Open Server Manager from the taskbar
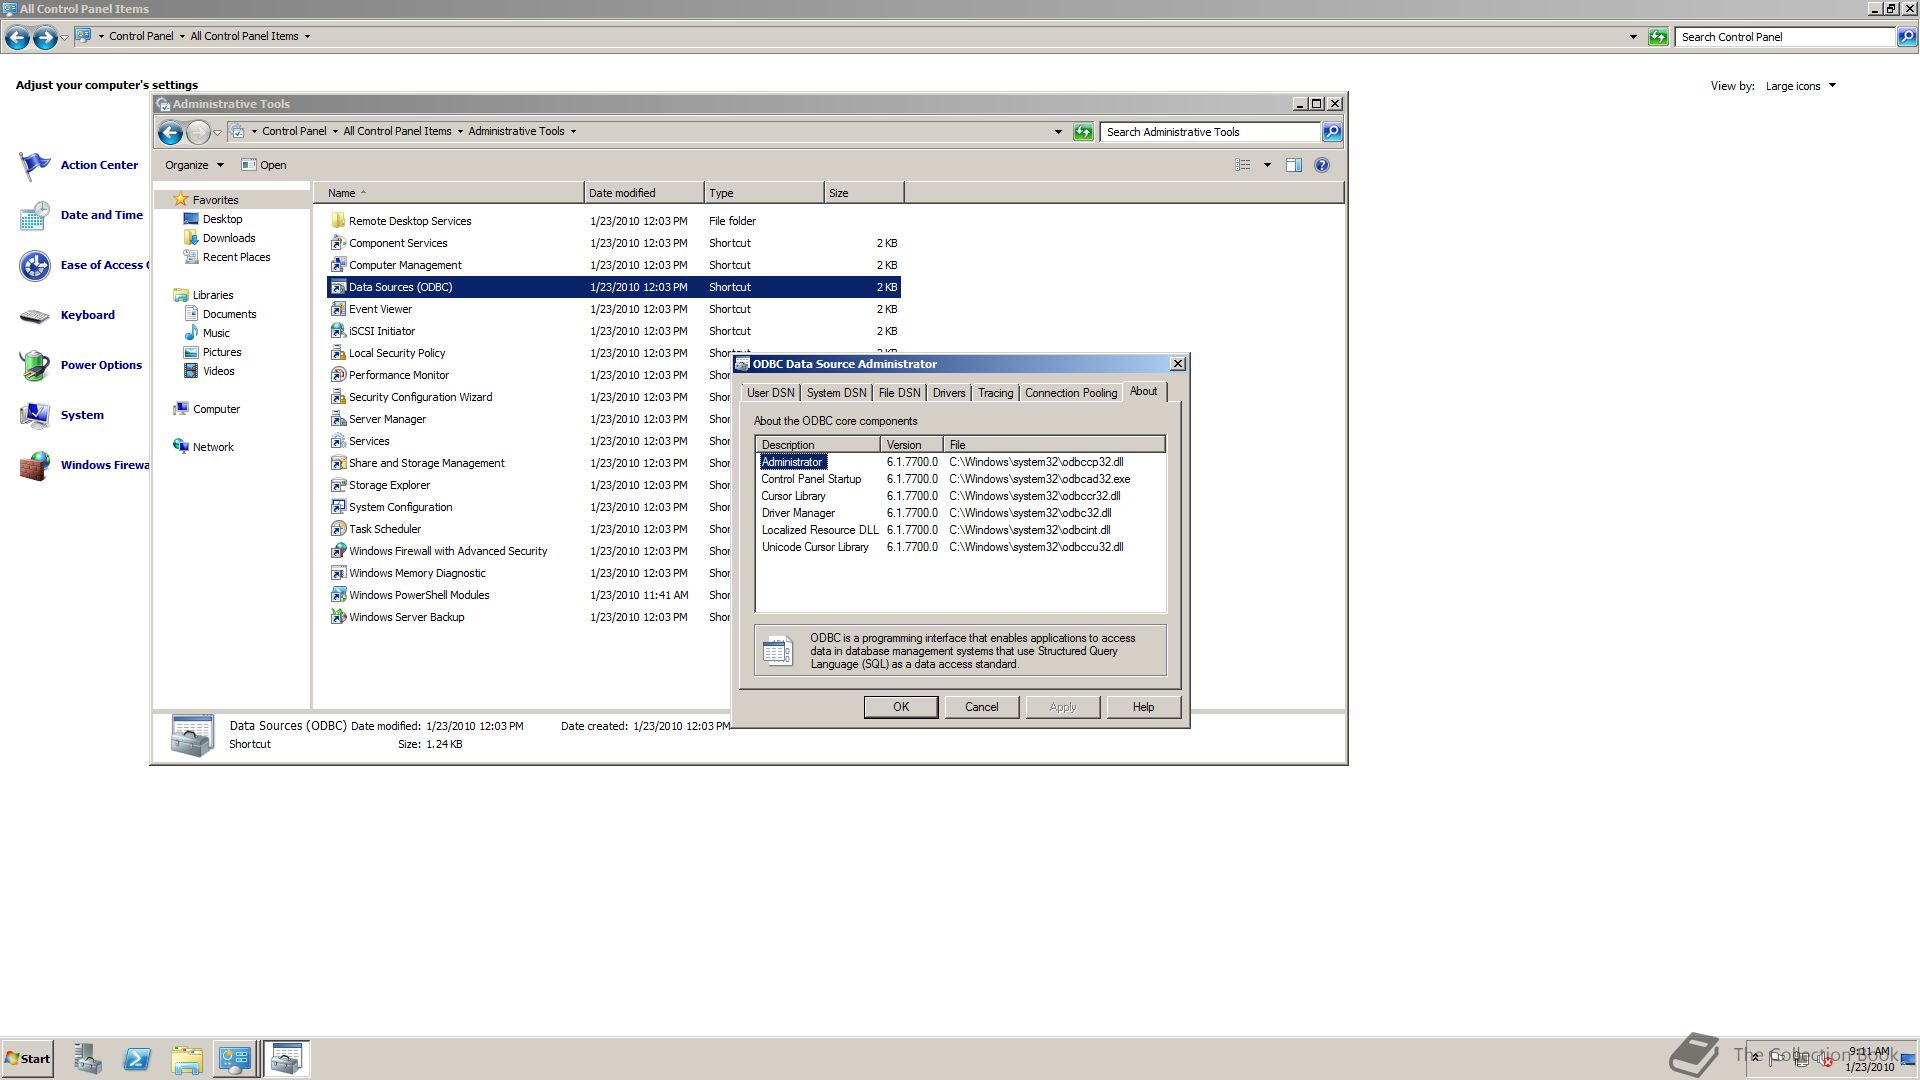The image size is (1920, 1080). [87, 1059]
